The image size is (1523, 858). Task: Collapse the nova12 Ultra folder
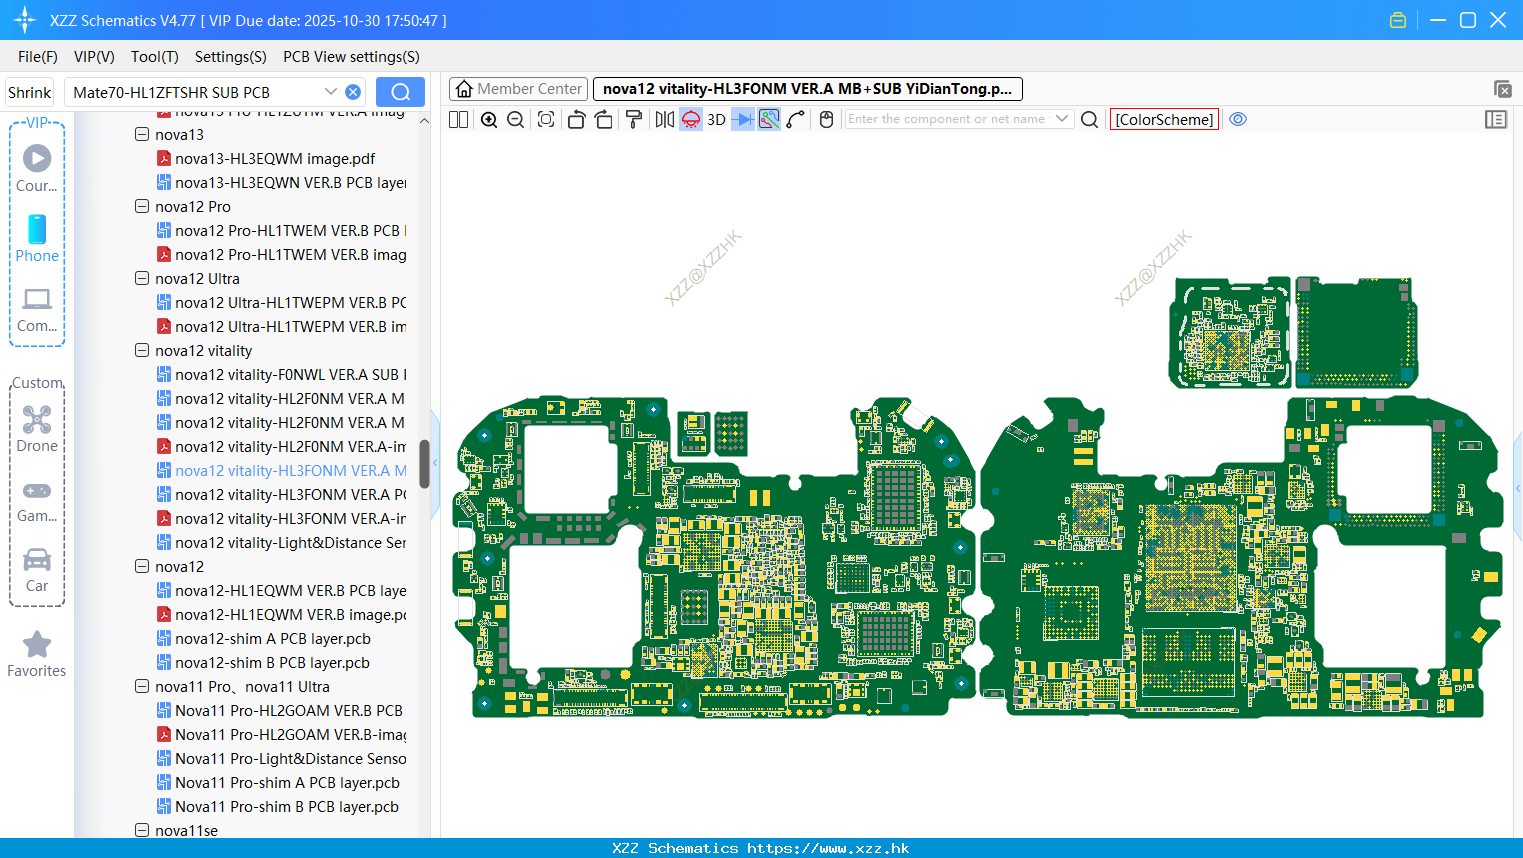142,278
